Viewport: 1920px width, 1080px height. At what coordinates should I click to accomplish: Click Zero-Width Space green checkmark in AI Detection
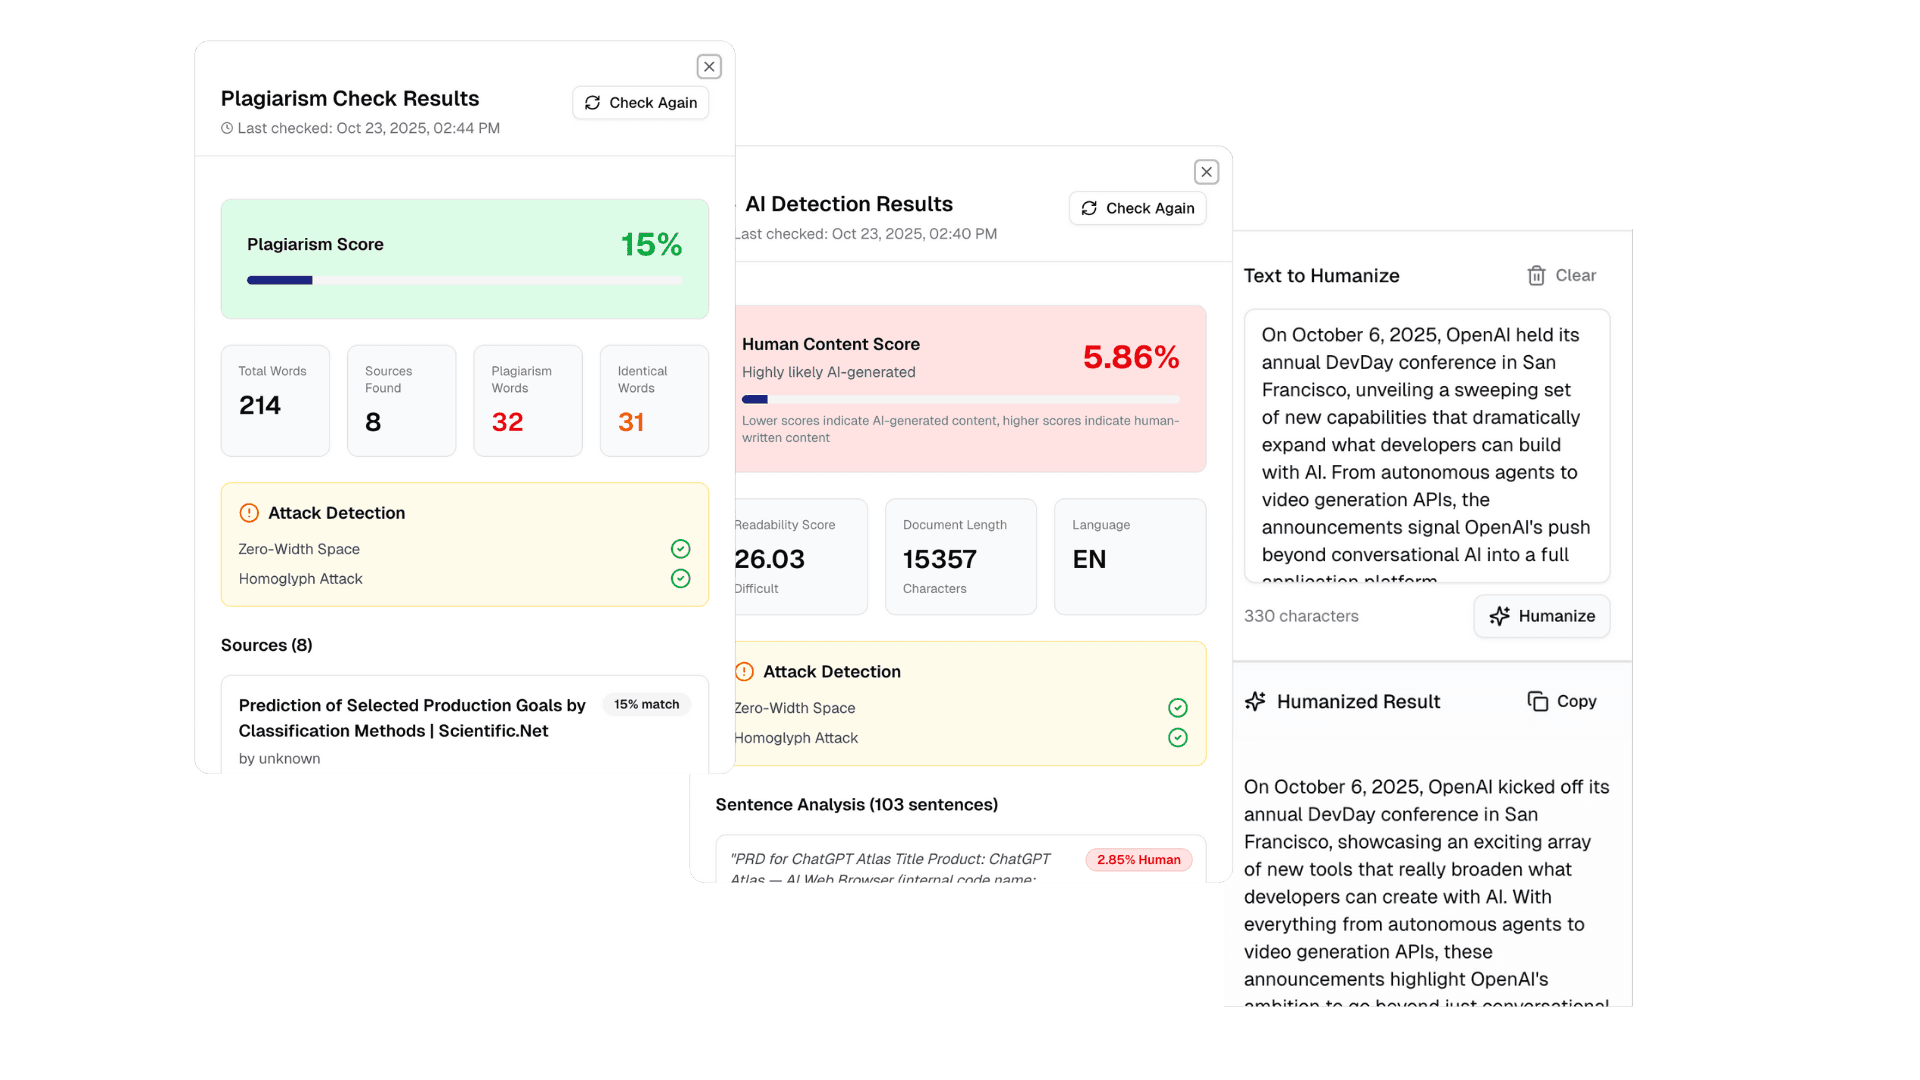tap(1177, 708)
